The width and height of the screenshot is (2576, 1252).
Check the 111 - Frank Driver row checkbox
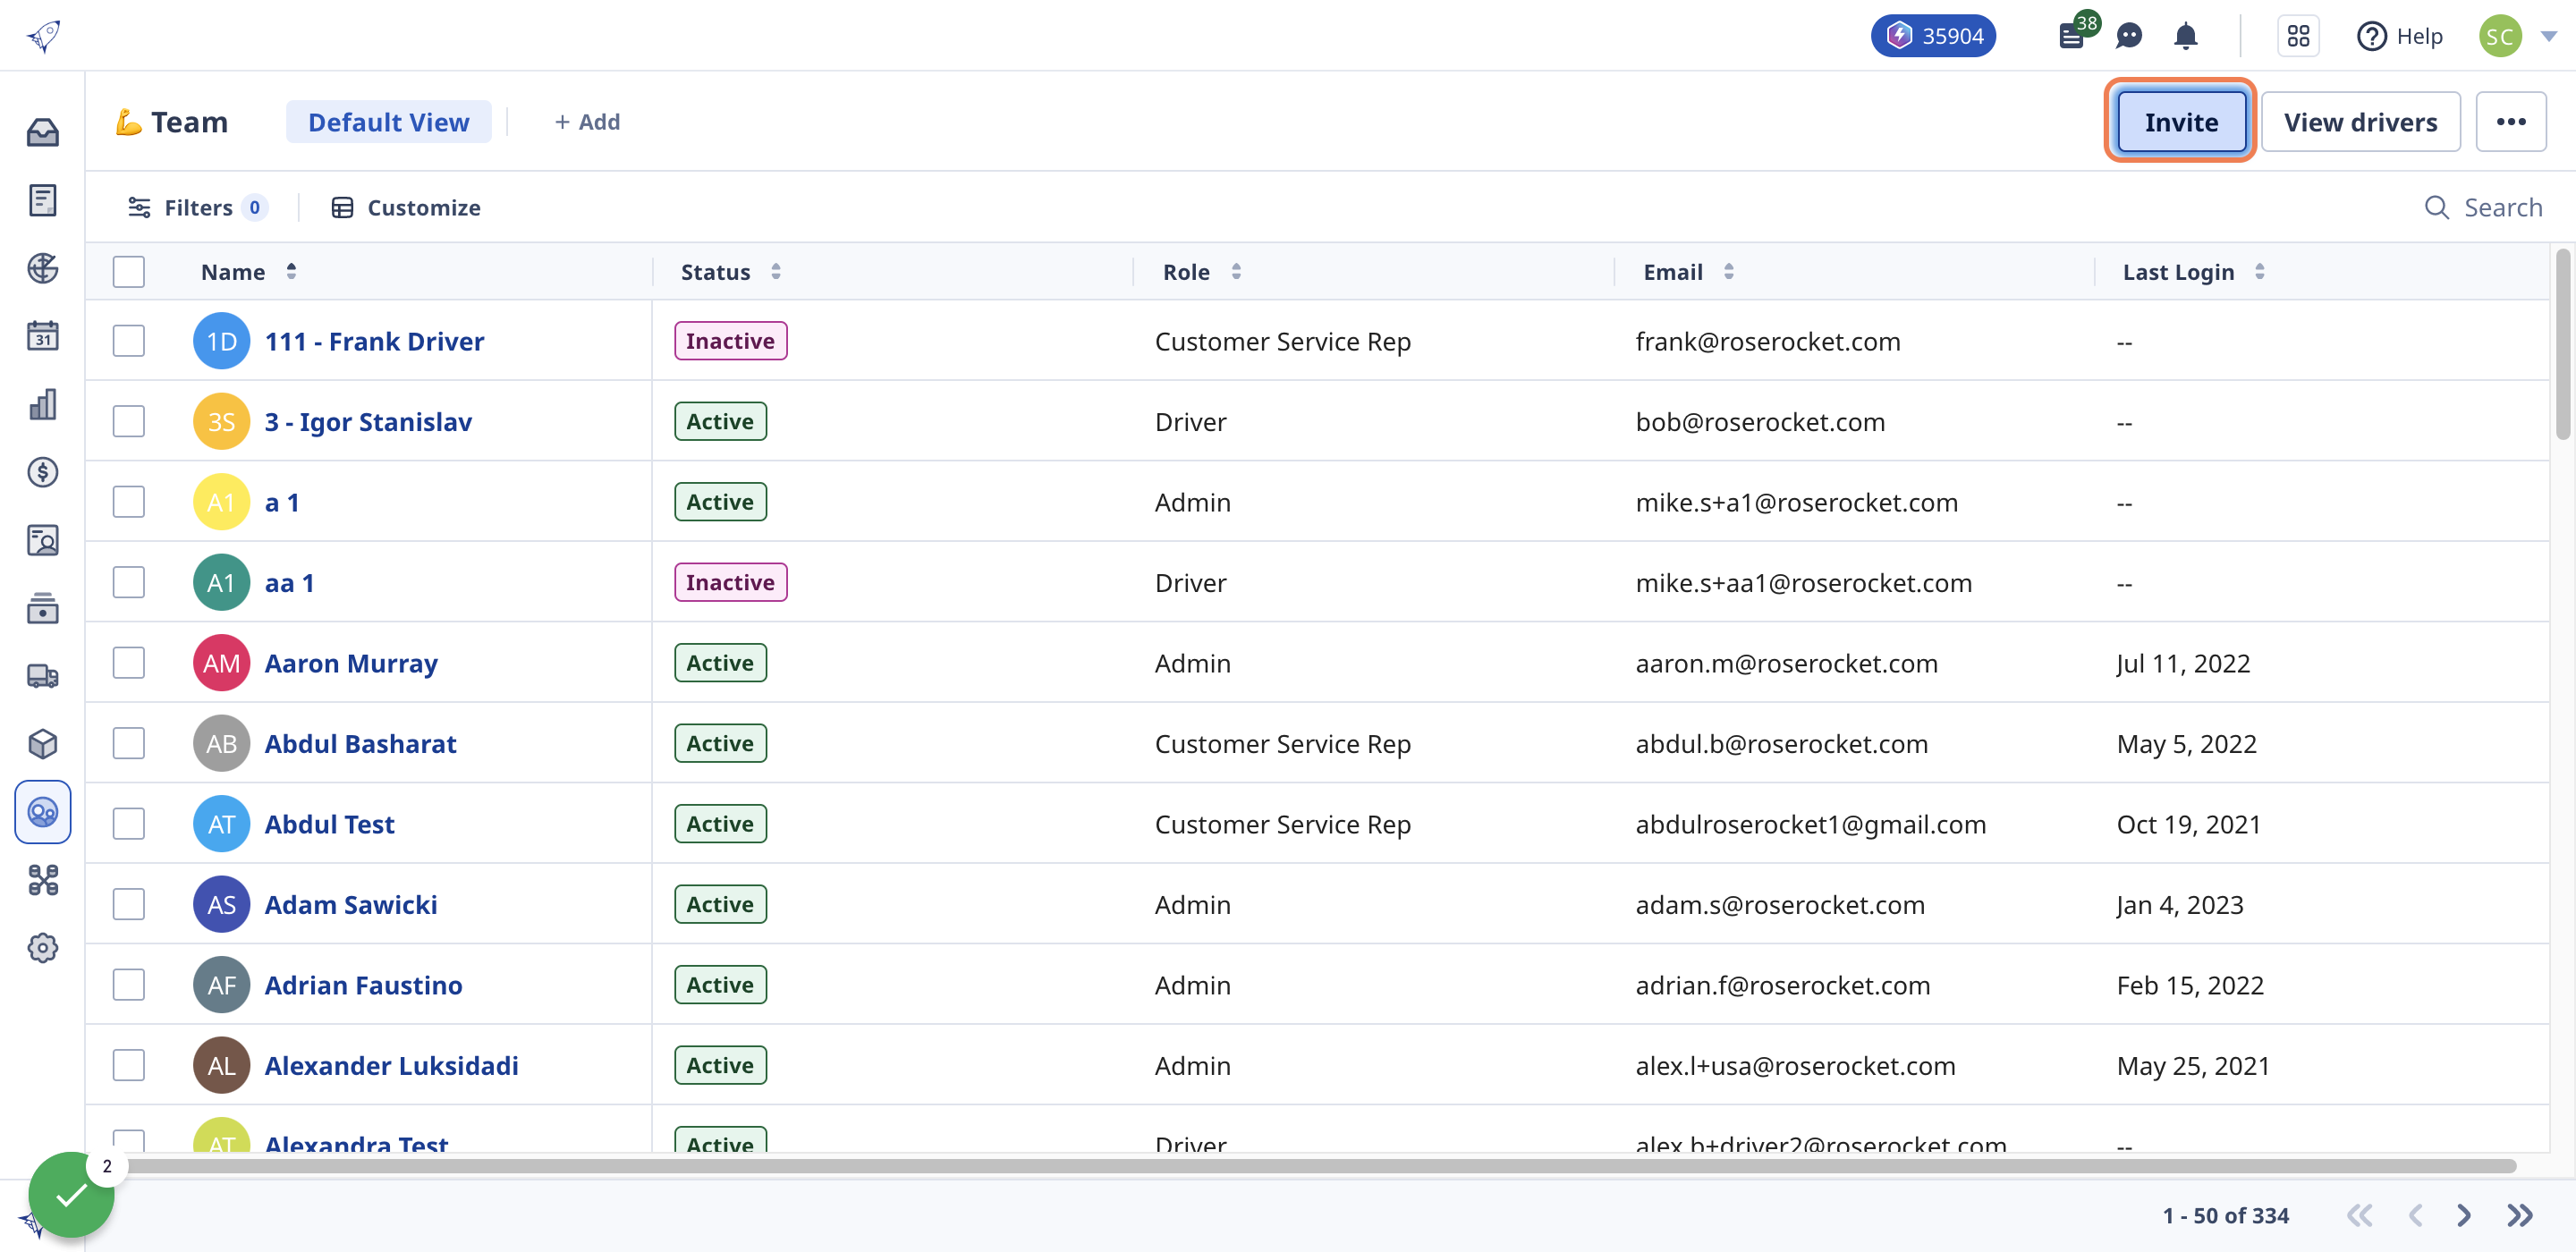coord(128,340)
